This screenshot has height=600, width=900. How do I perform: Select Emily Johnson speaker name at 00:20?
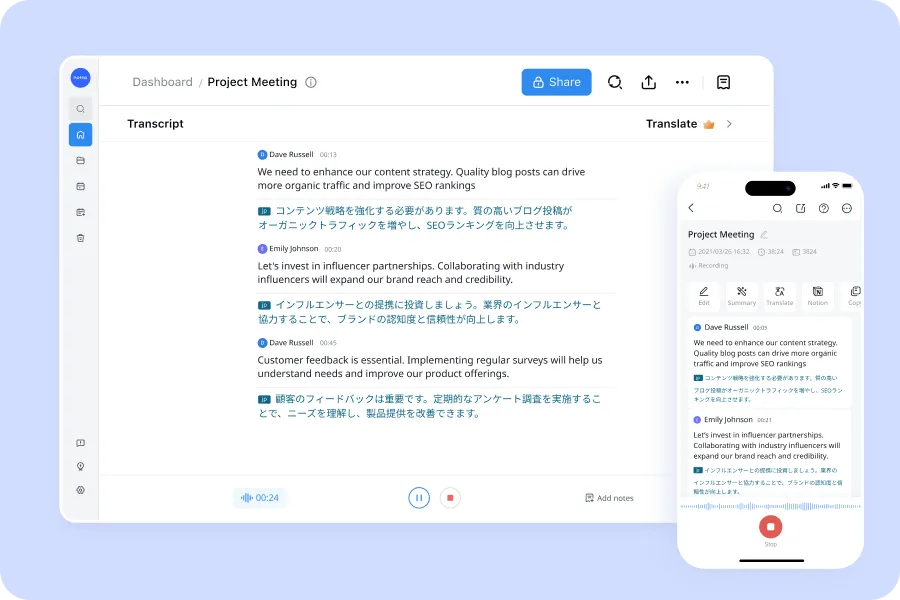(293, 249)
